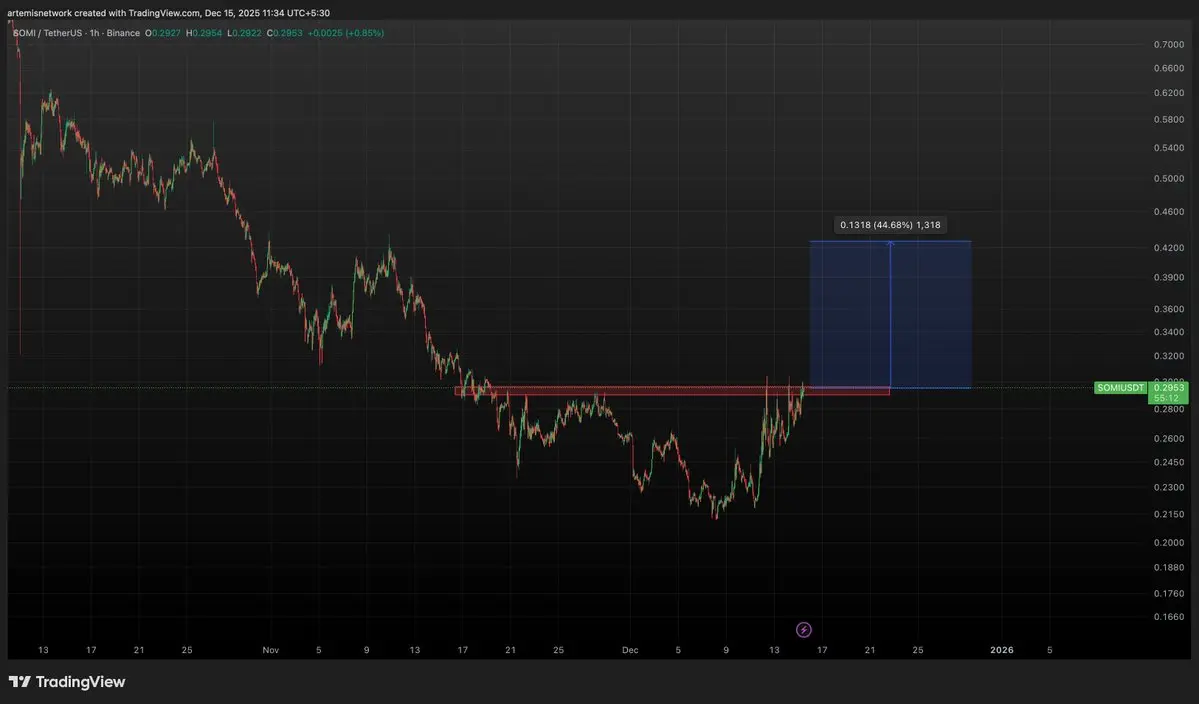Click the 0.6600 price axis label
The image size is (1199, 704).
point(1168,68)
